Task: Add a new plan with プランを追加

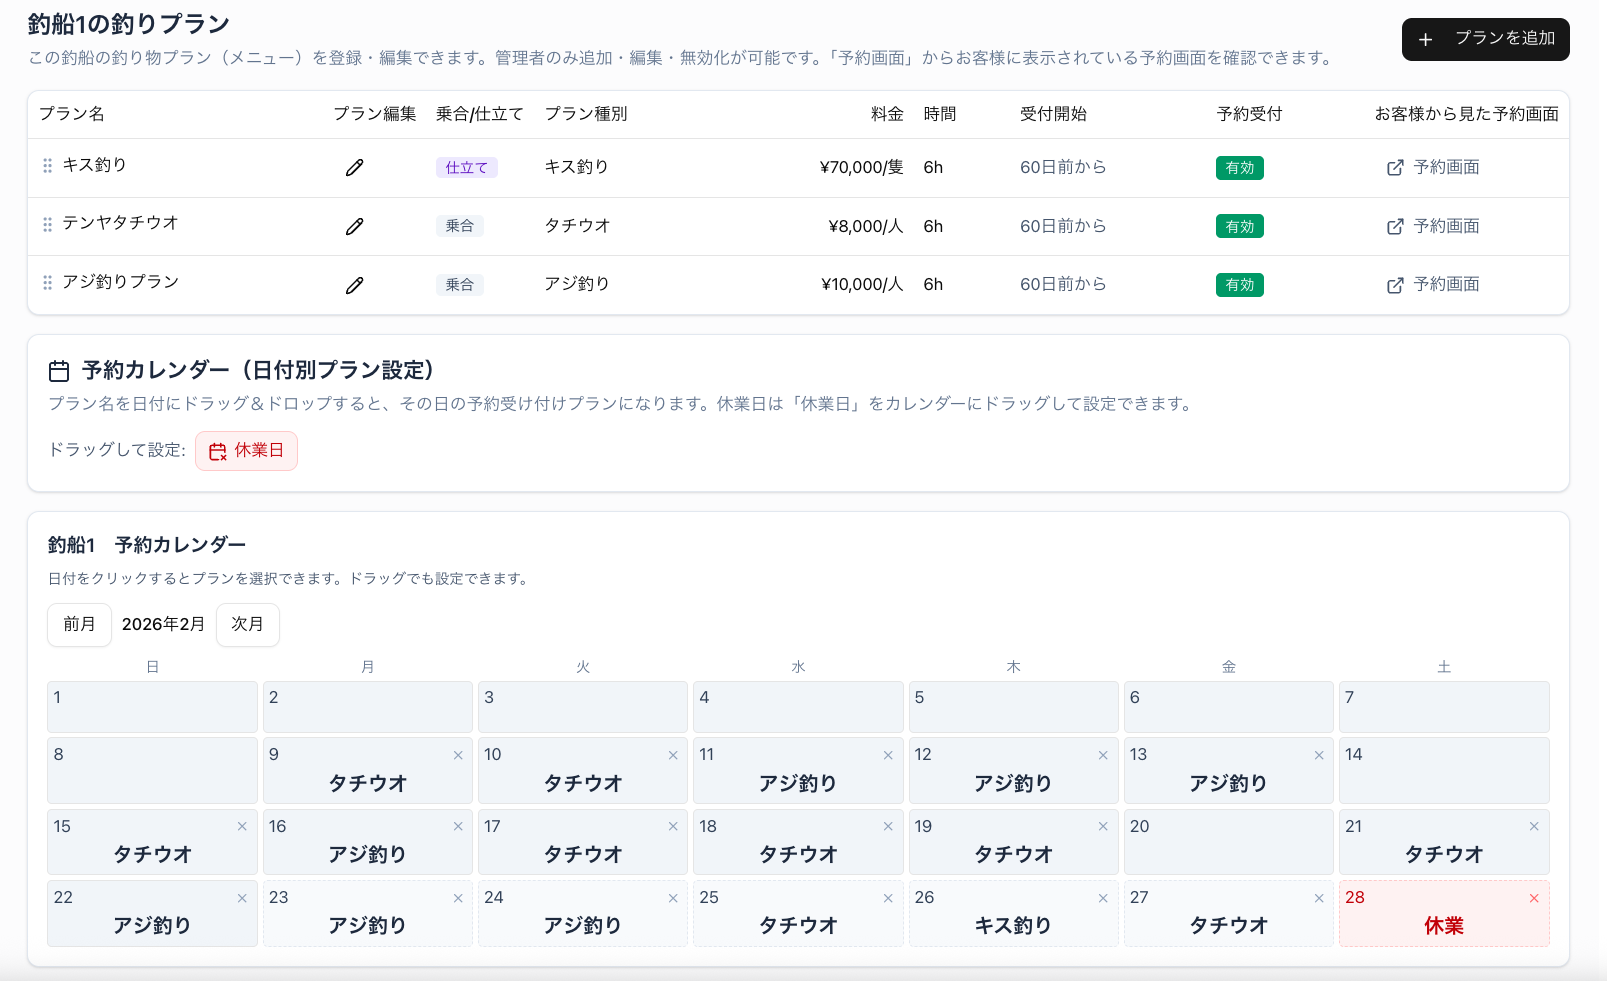Action: (1485, 39)
